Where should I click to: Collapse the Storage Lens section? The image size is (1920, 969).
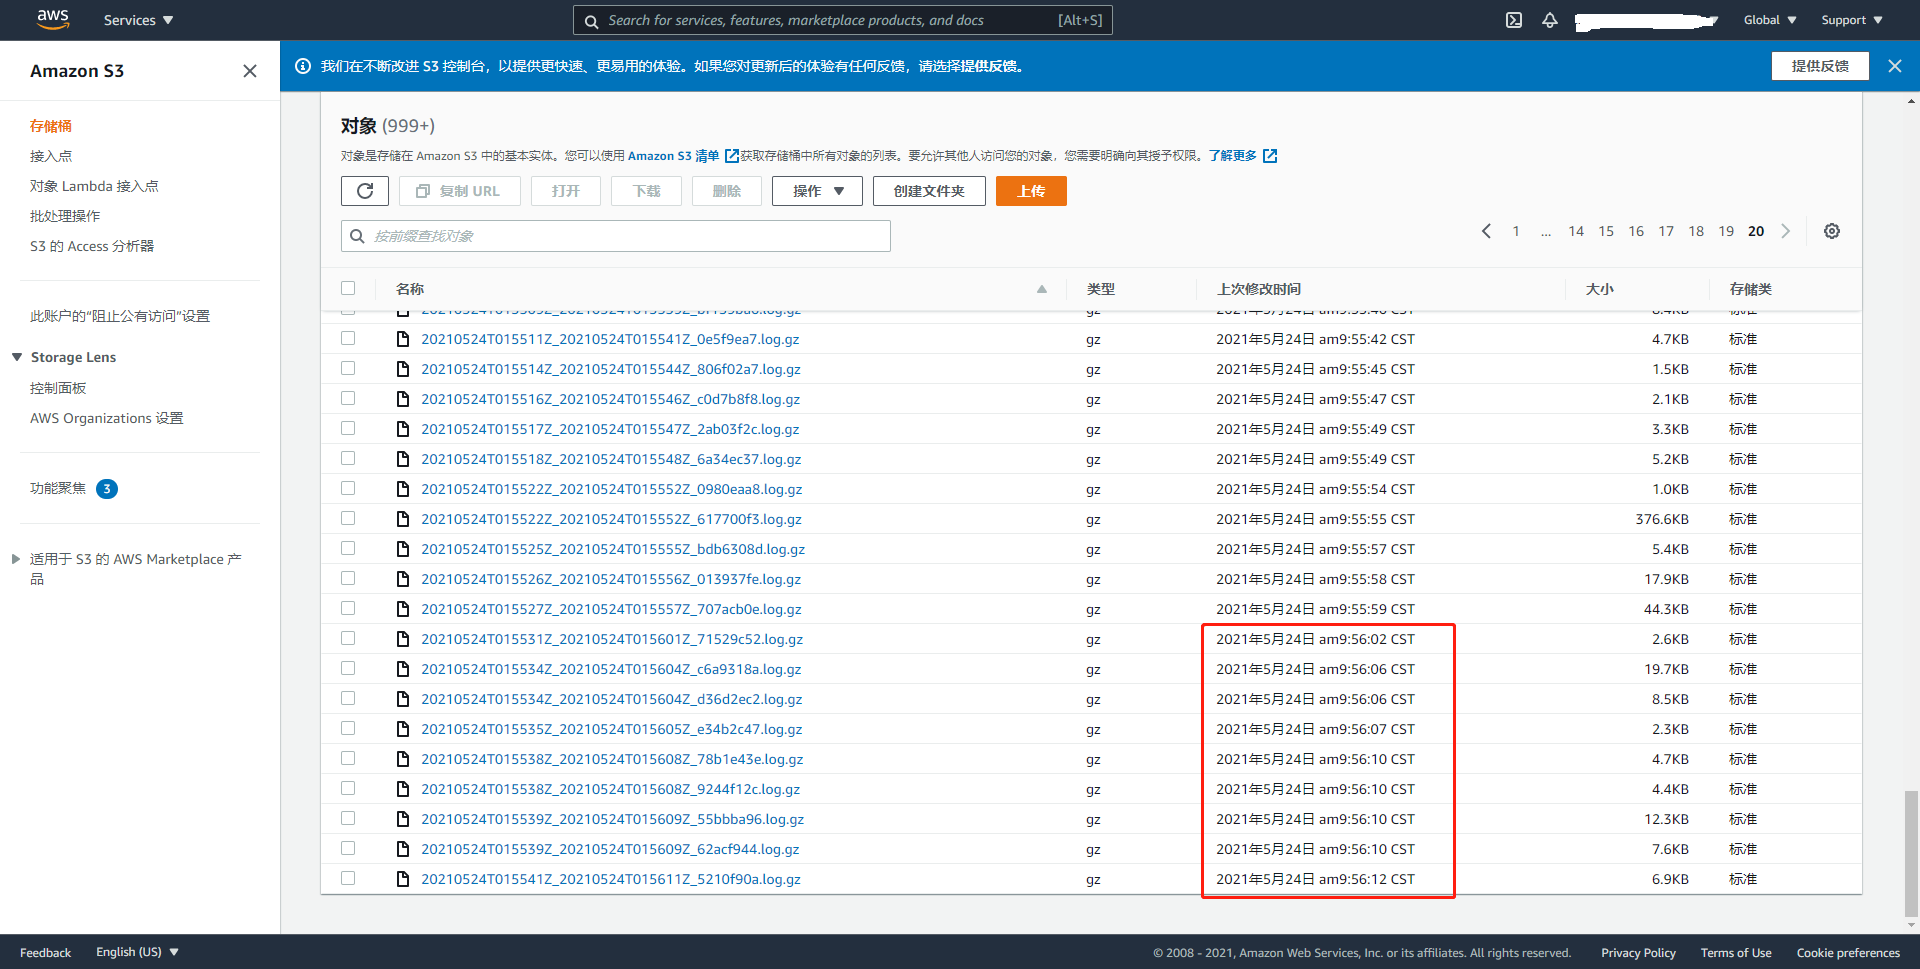[17, 357]
